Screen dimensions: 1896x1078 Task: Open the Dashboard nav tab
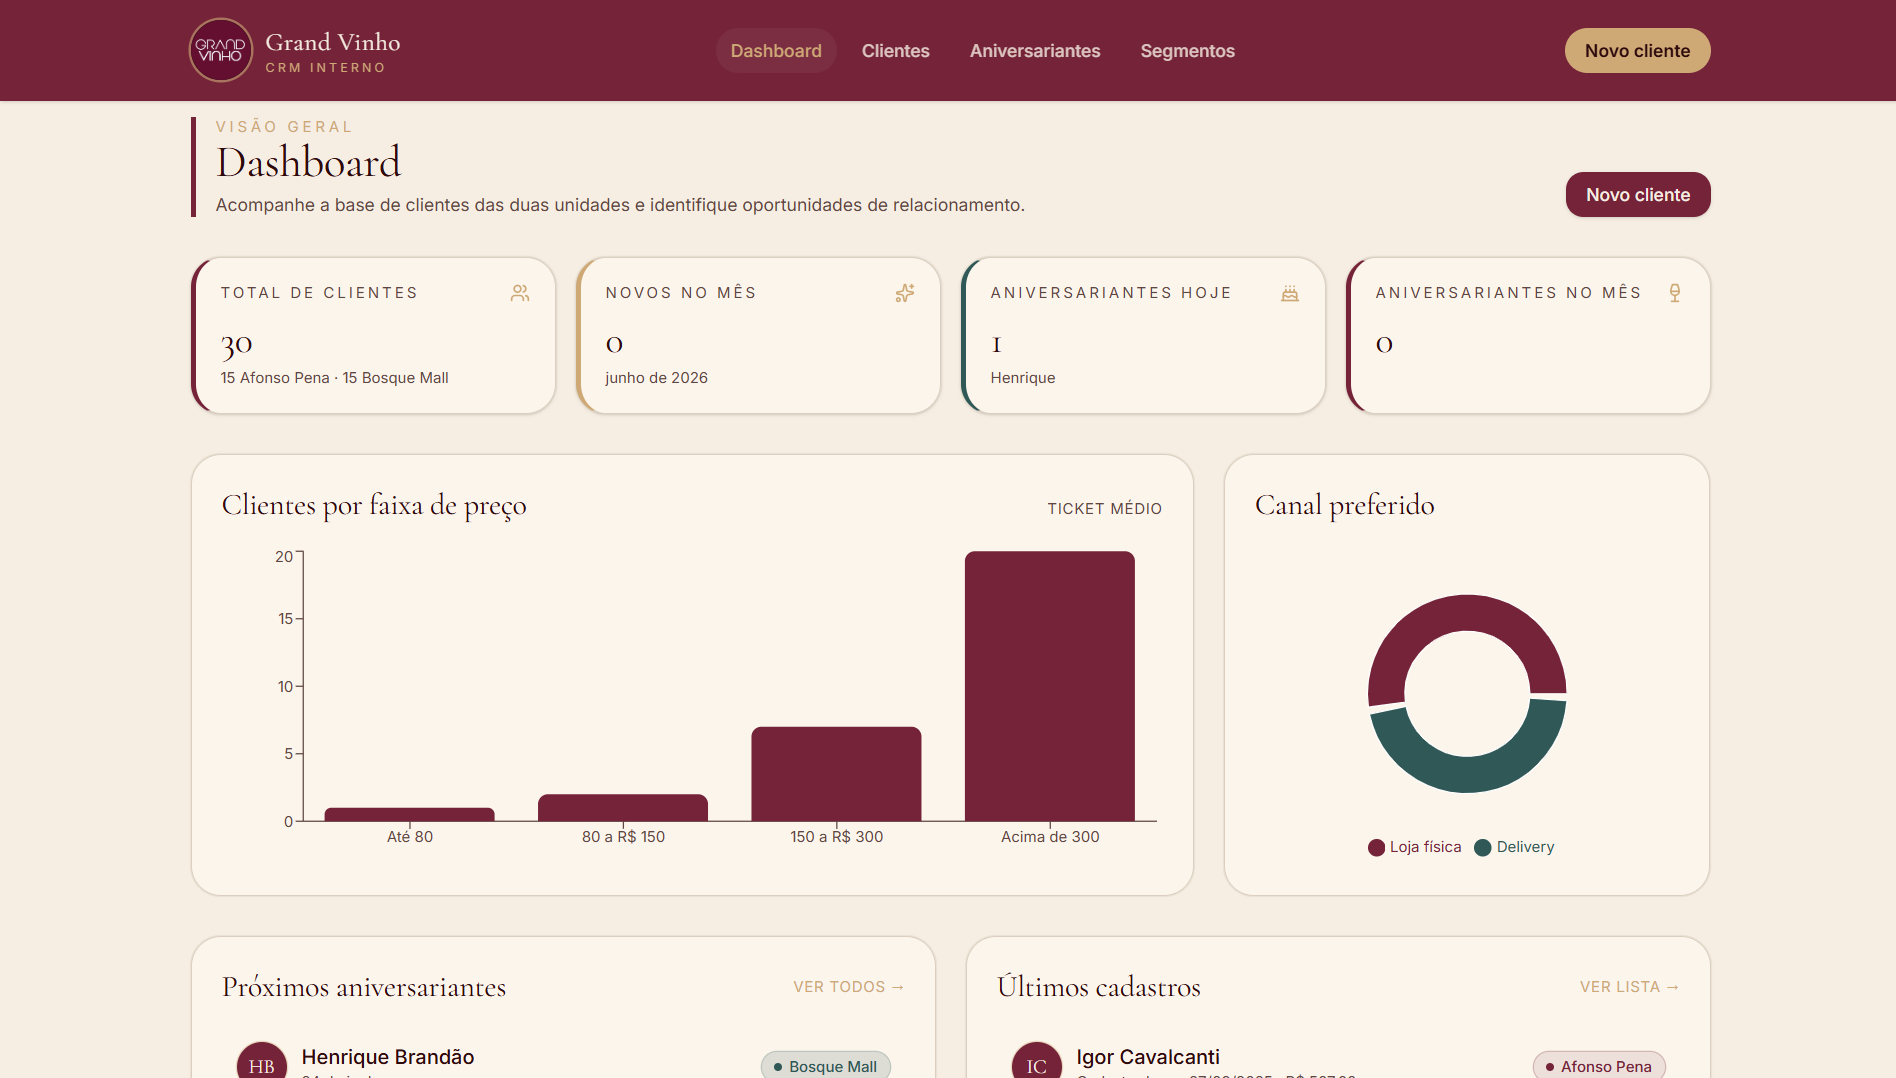point(776,51)
